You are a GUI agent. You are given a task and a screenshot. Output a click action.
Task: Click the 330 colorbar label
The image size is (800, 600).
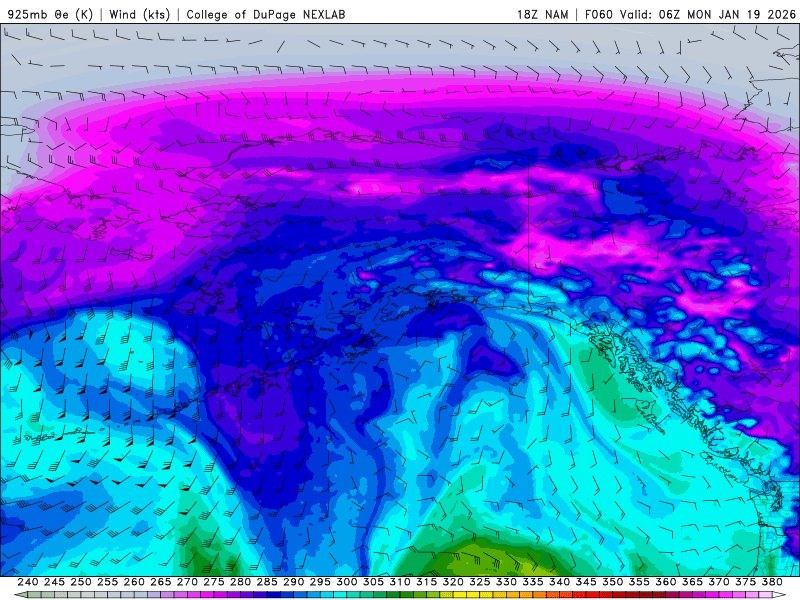(x=506, y=582)
